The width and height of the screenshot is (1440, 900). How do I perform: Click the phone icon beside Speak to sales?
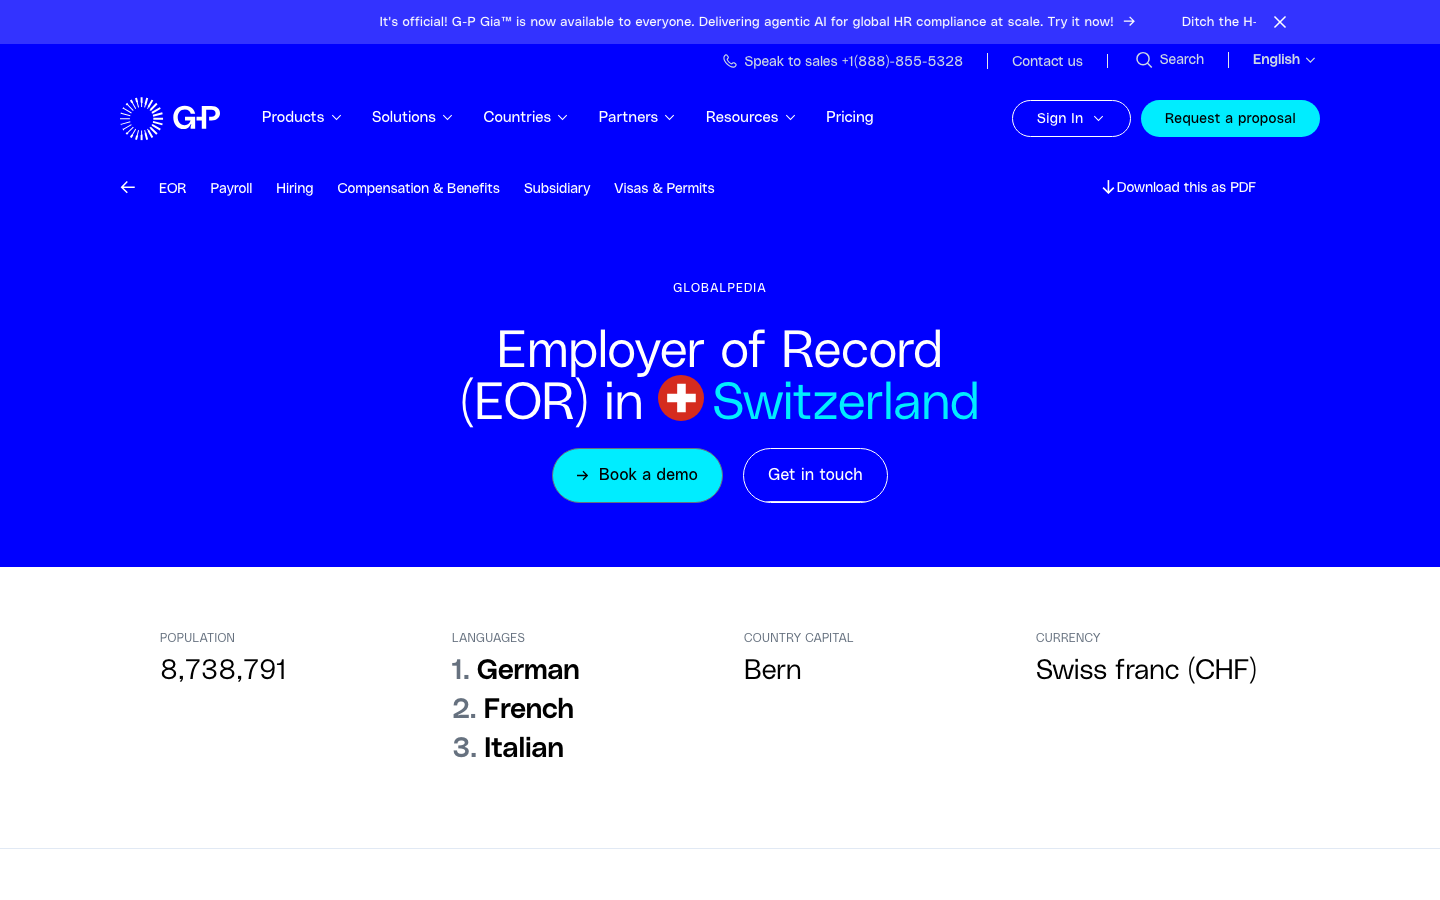[730, 61]
